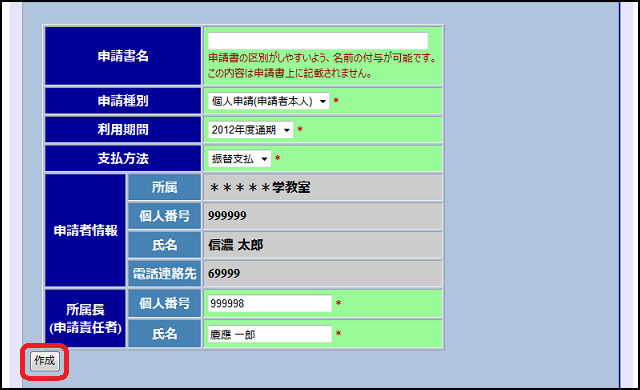Screen dimensions: 640x390
Task: Open the 支払方法 振替支払 dropdown
Action: (239, 159)
